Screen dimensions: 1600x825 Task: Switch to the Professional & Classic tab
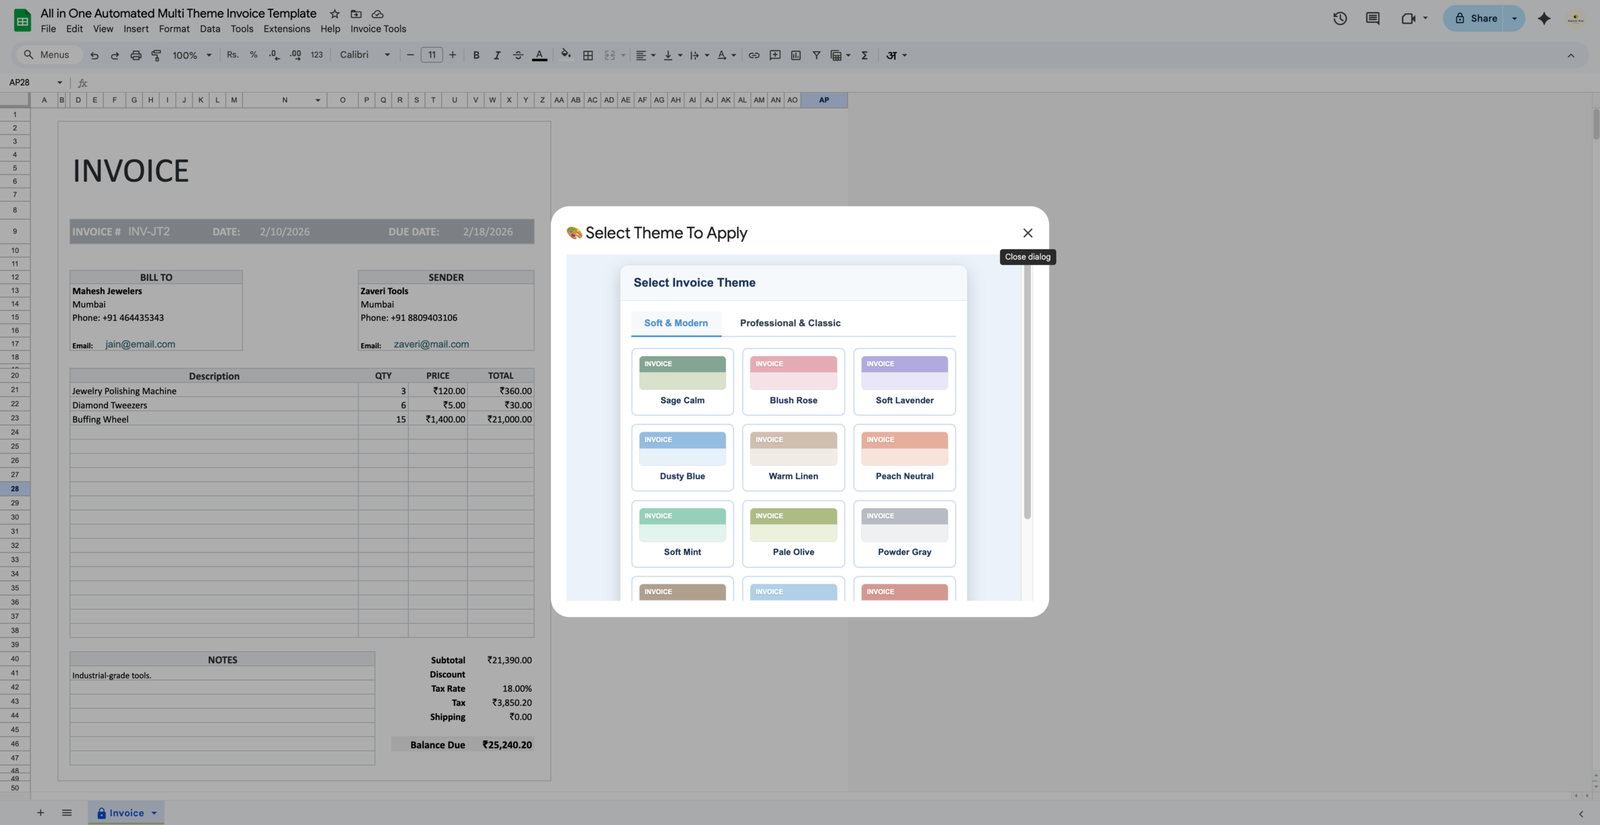tap(790, 323)
